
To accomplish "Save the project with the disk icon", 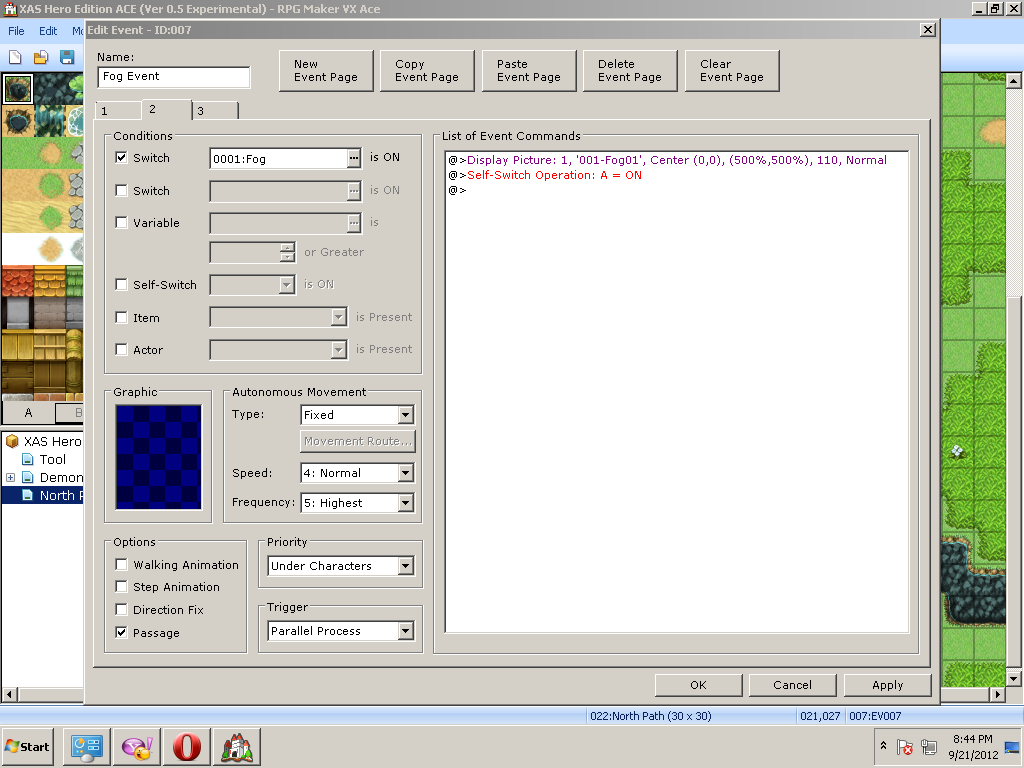I will coord(66,58).
